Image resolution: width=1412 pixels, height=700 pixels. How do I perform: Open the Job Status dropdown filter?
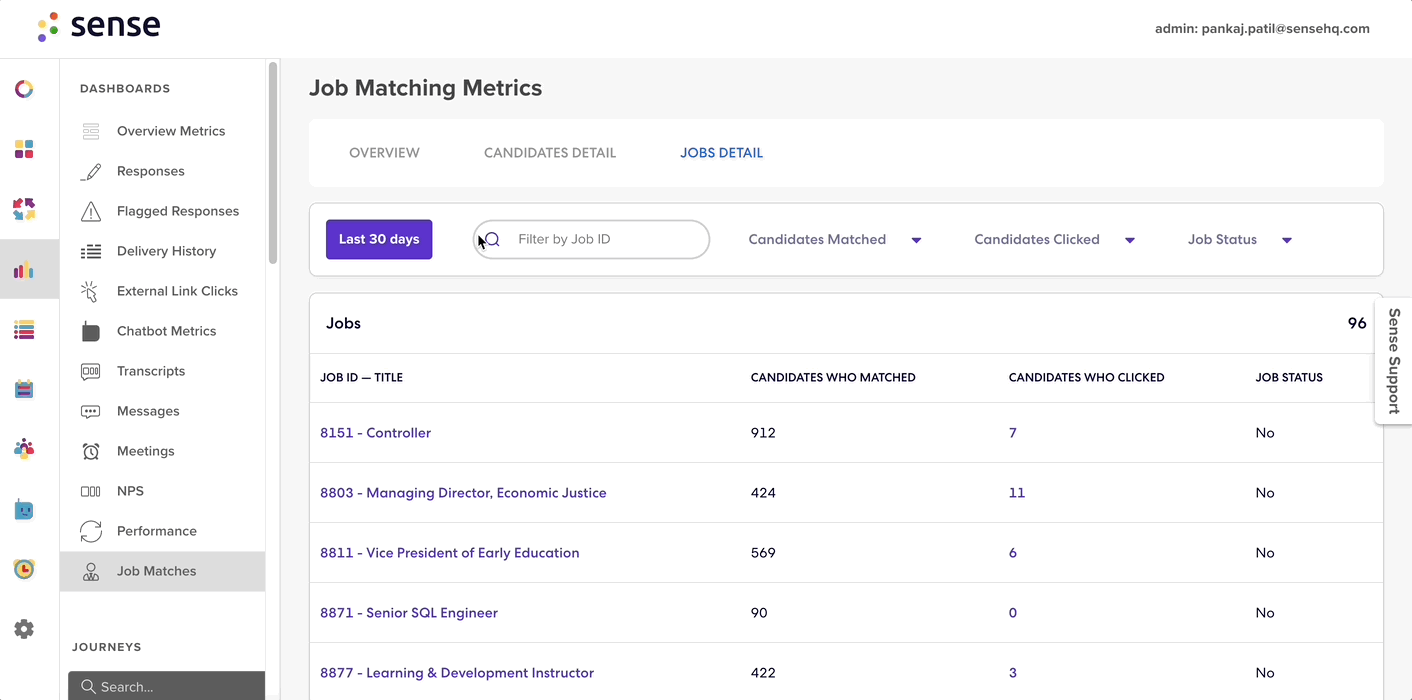[1240, 240]
